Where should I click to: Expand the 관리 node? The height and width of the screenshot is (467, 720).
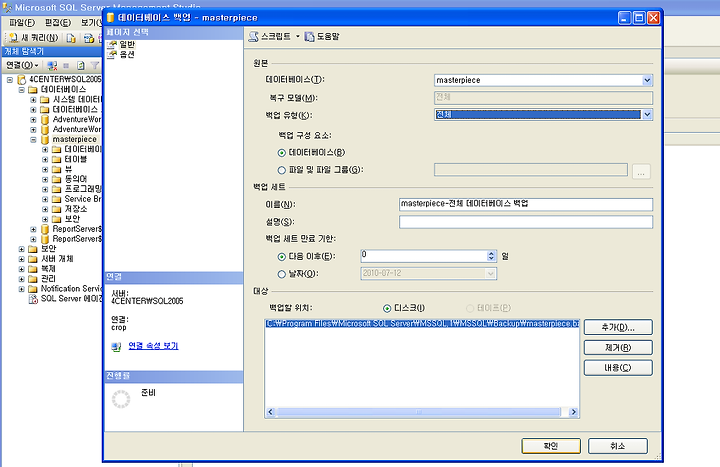[22, 279]
